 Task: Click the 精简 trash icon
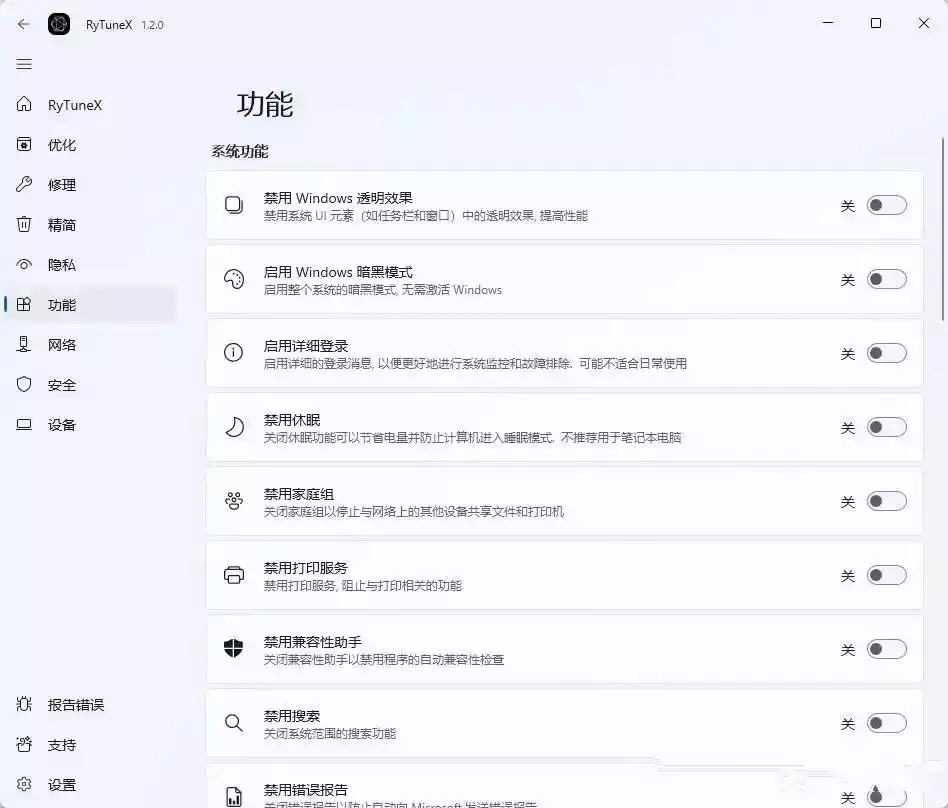(x=24, y=224)
